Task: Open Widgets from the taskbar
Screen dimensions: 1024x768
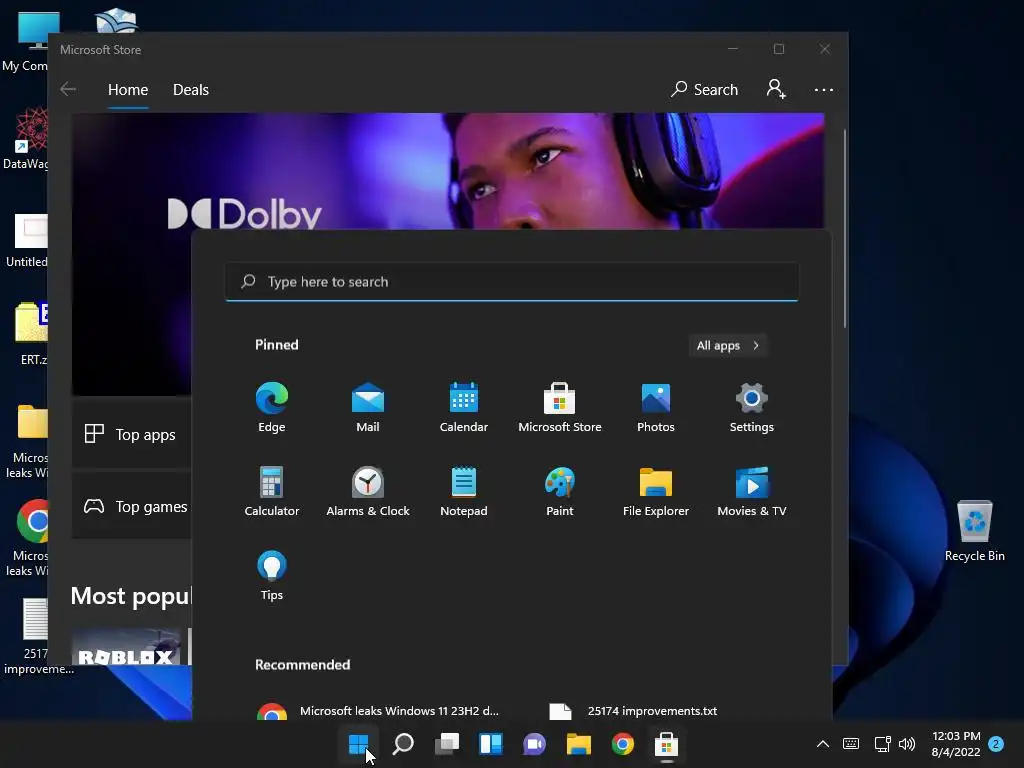Action: [490, 744]
